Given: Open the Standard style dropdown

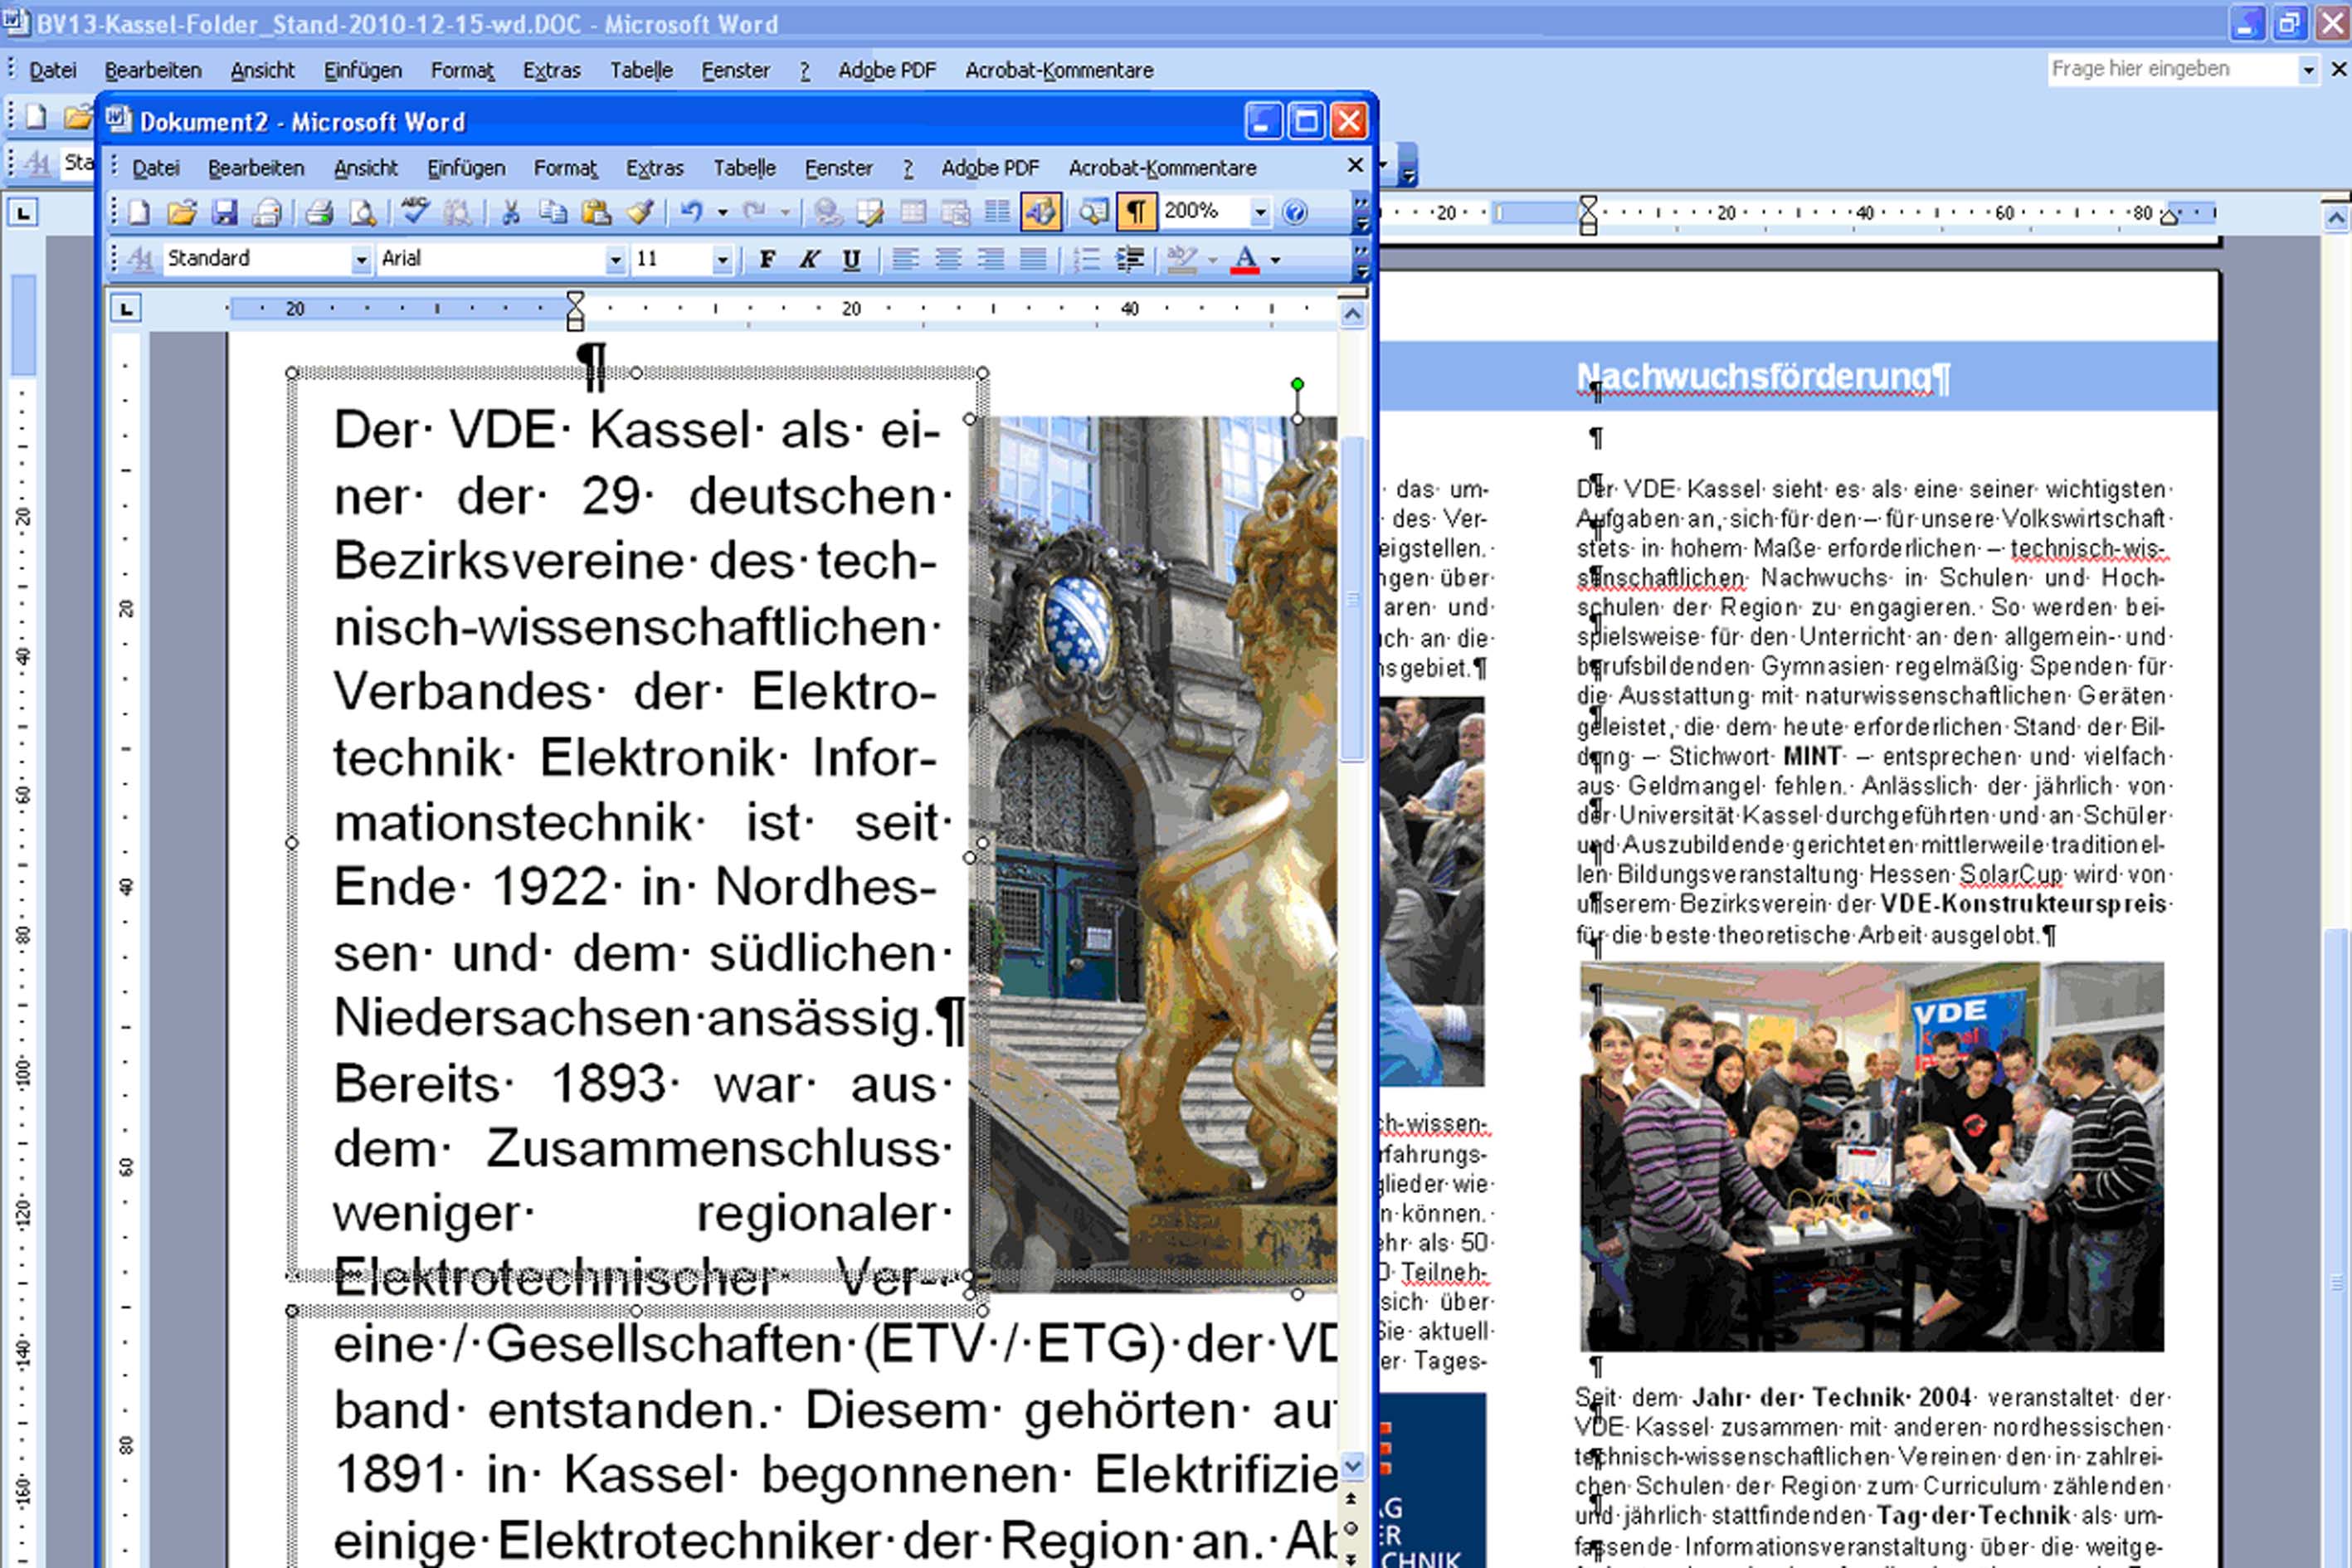Looking at the screenshot, I should pos(361,260).
